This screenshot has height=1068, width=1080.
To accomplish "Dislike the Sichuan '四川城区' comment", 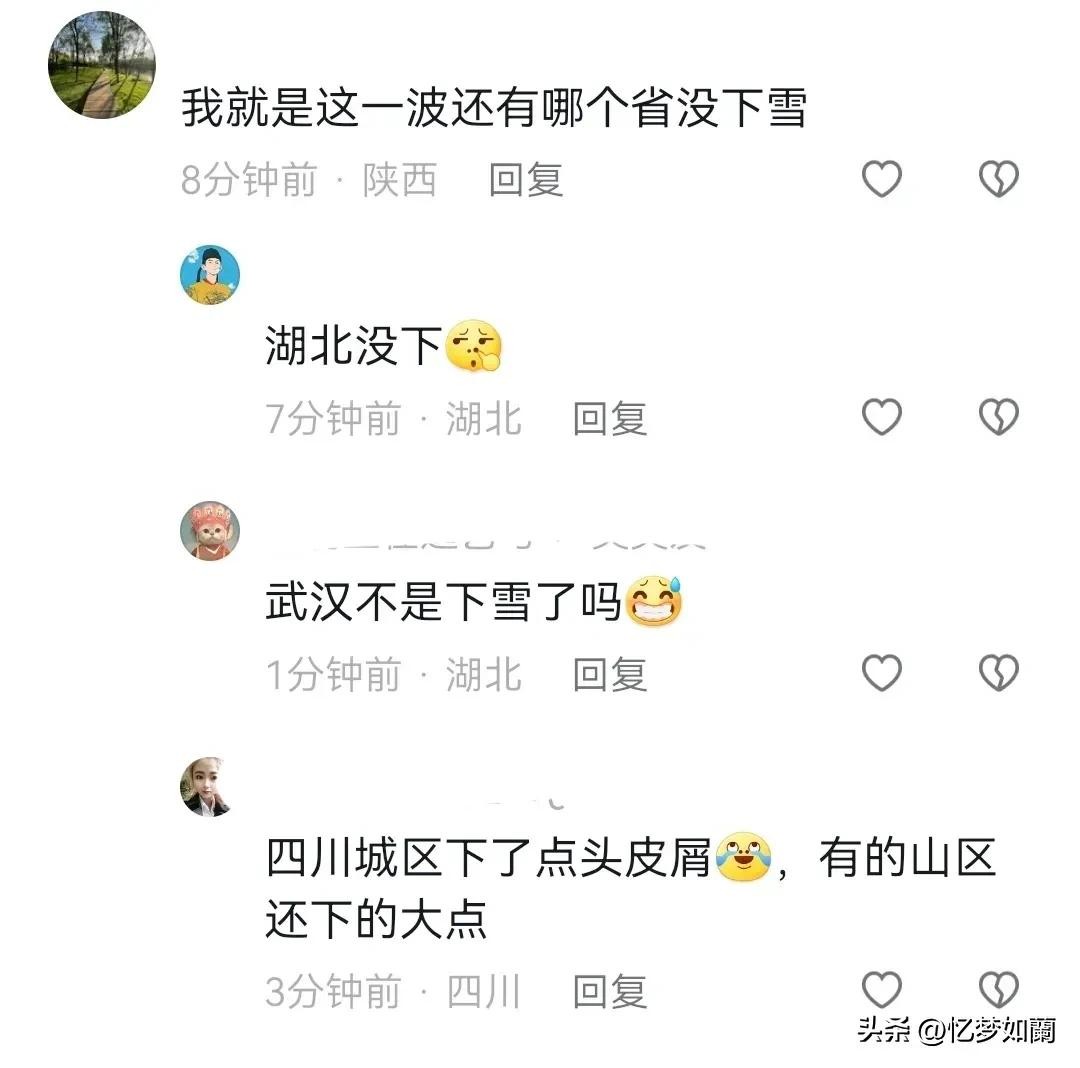I will tap(999, 990).
